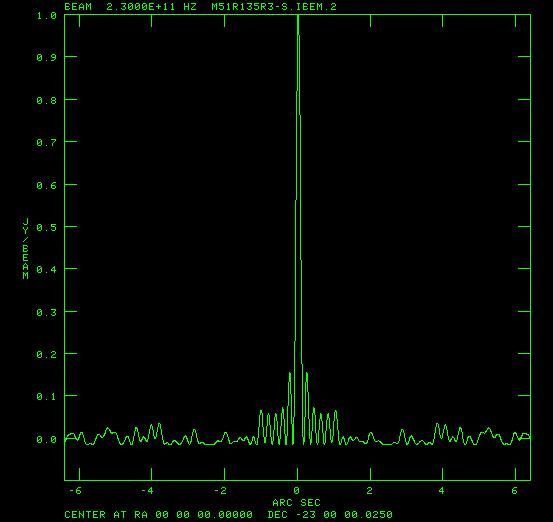Image resolution: width=553 pixels, height=522 pixels.
Task: Click the -4 x-axis tick label
Action: 147,490
